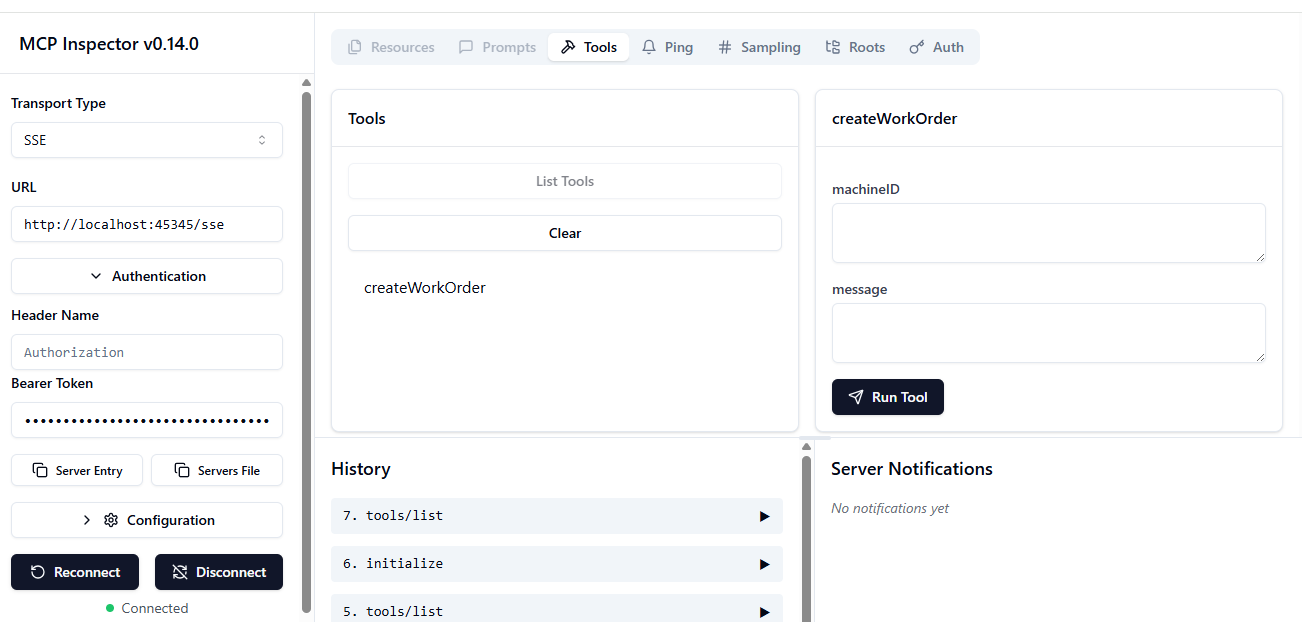Image resolution: width=1302 pixels, height=622 pixels.
Task: Click the message text area
Action: click(x=1049, y=333)
